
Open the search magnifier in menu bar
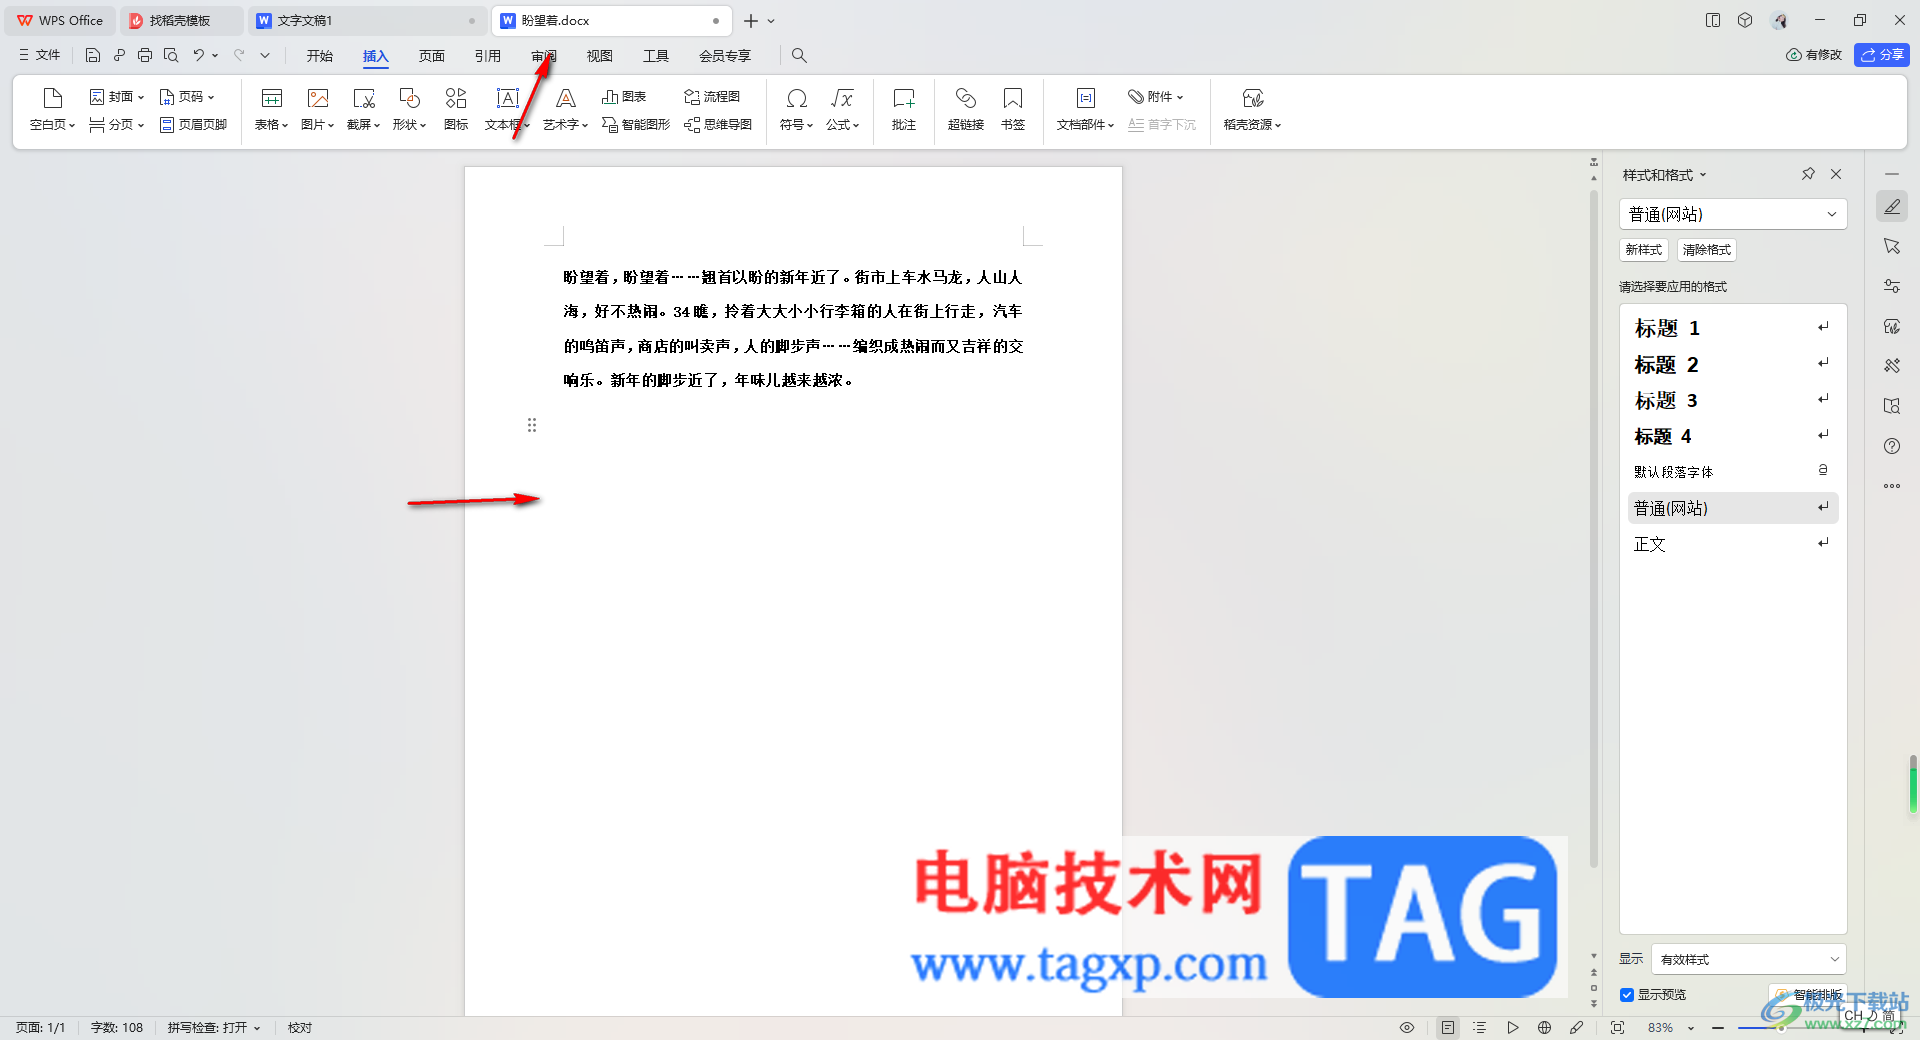[x=799, y=56]
